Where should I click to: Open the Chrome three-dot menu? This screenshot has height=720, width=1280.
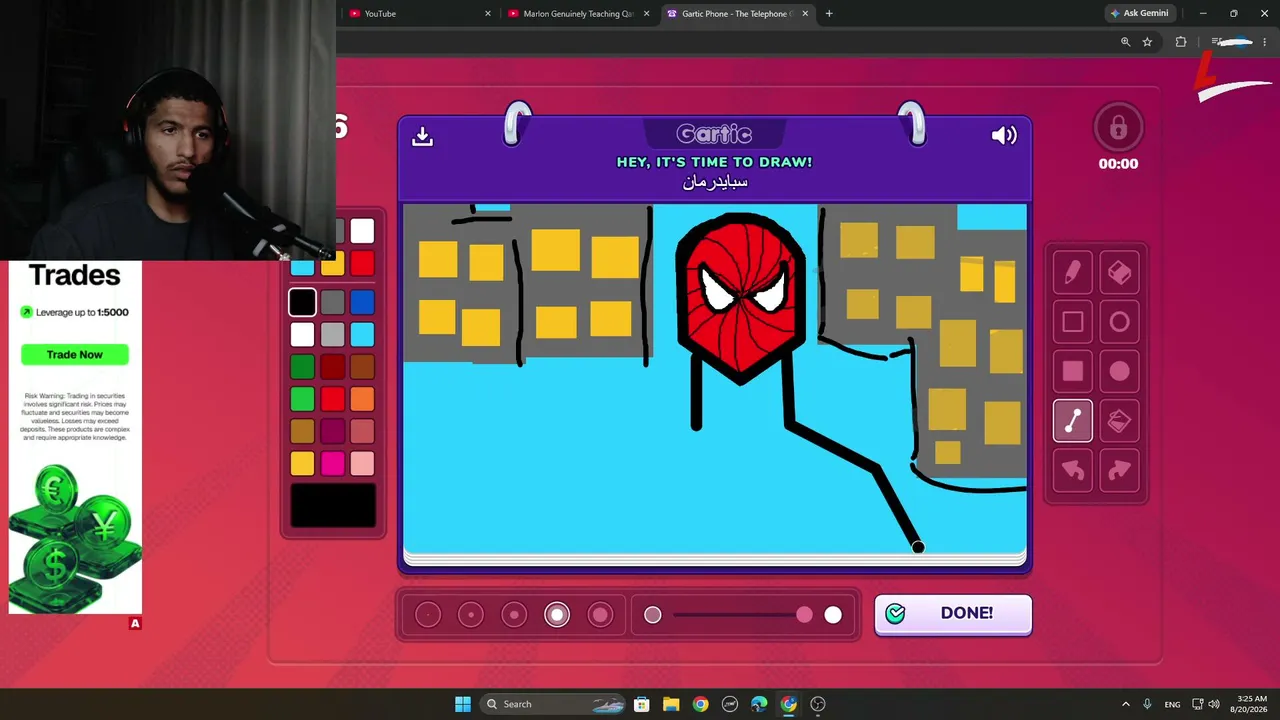1264,42
